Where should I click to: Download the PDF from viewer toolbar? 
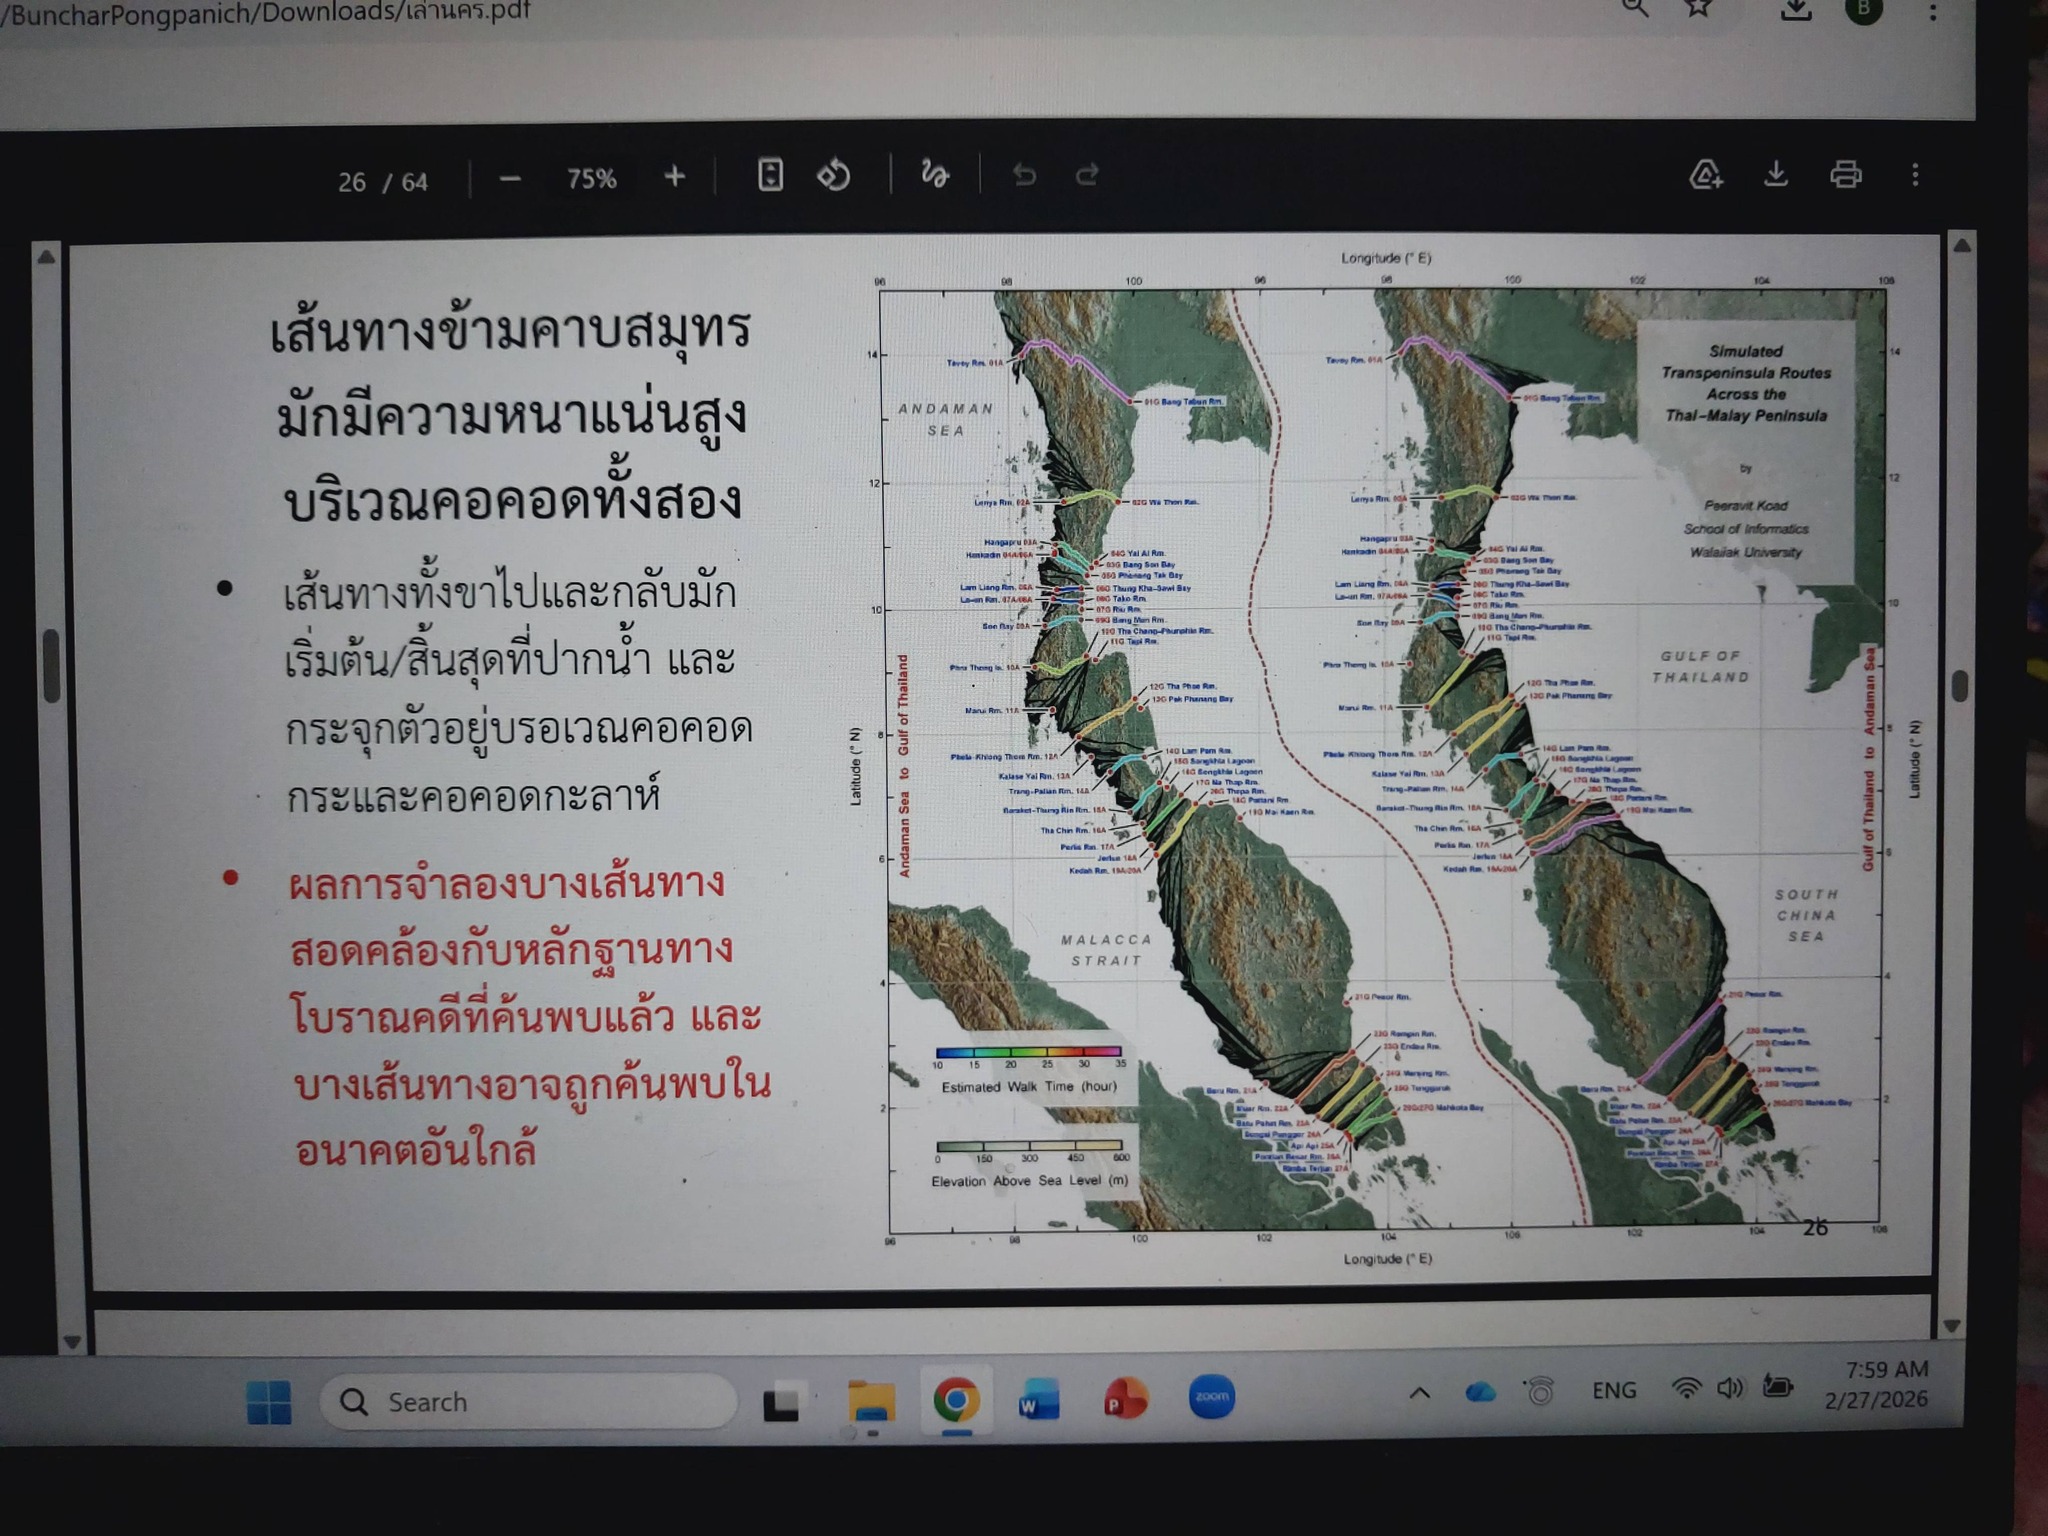[x=1776, y=174]
